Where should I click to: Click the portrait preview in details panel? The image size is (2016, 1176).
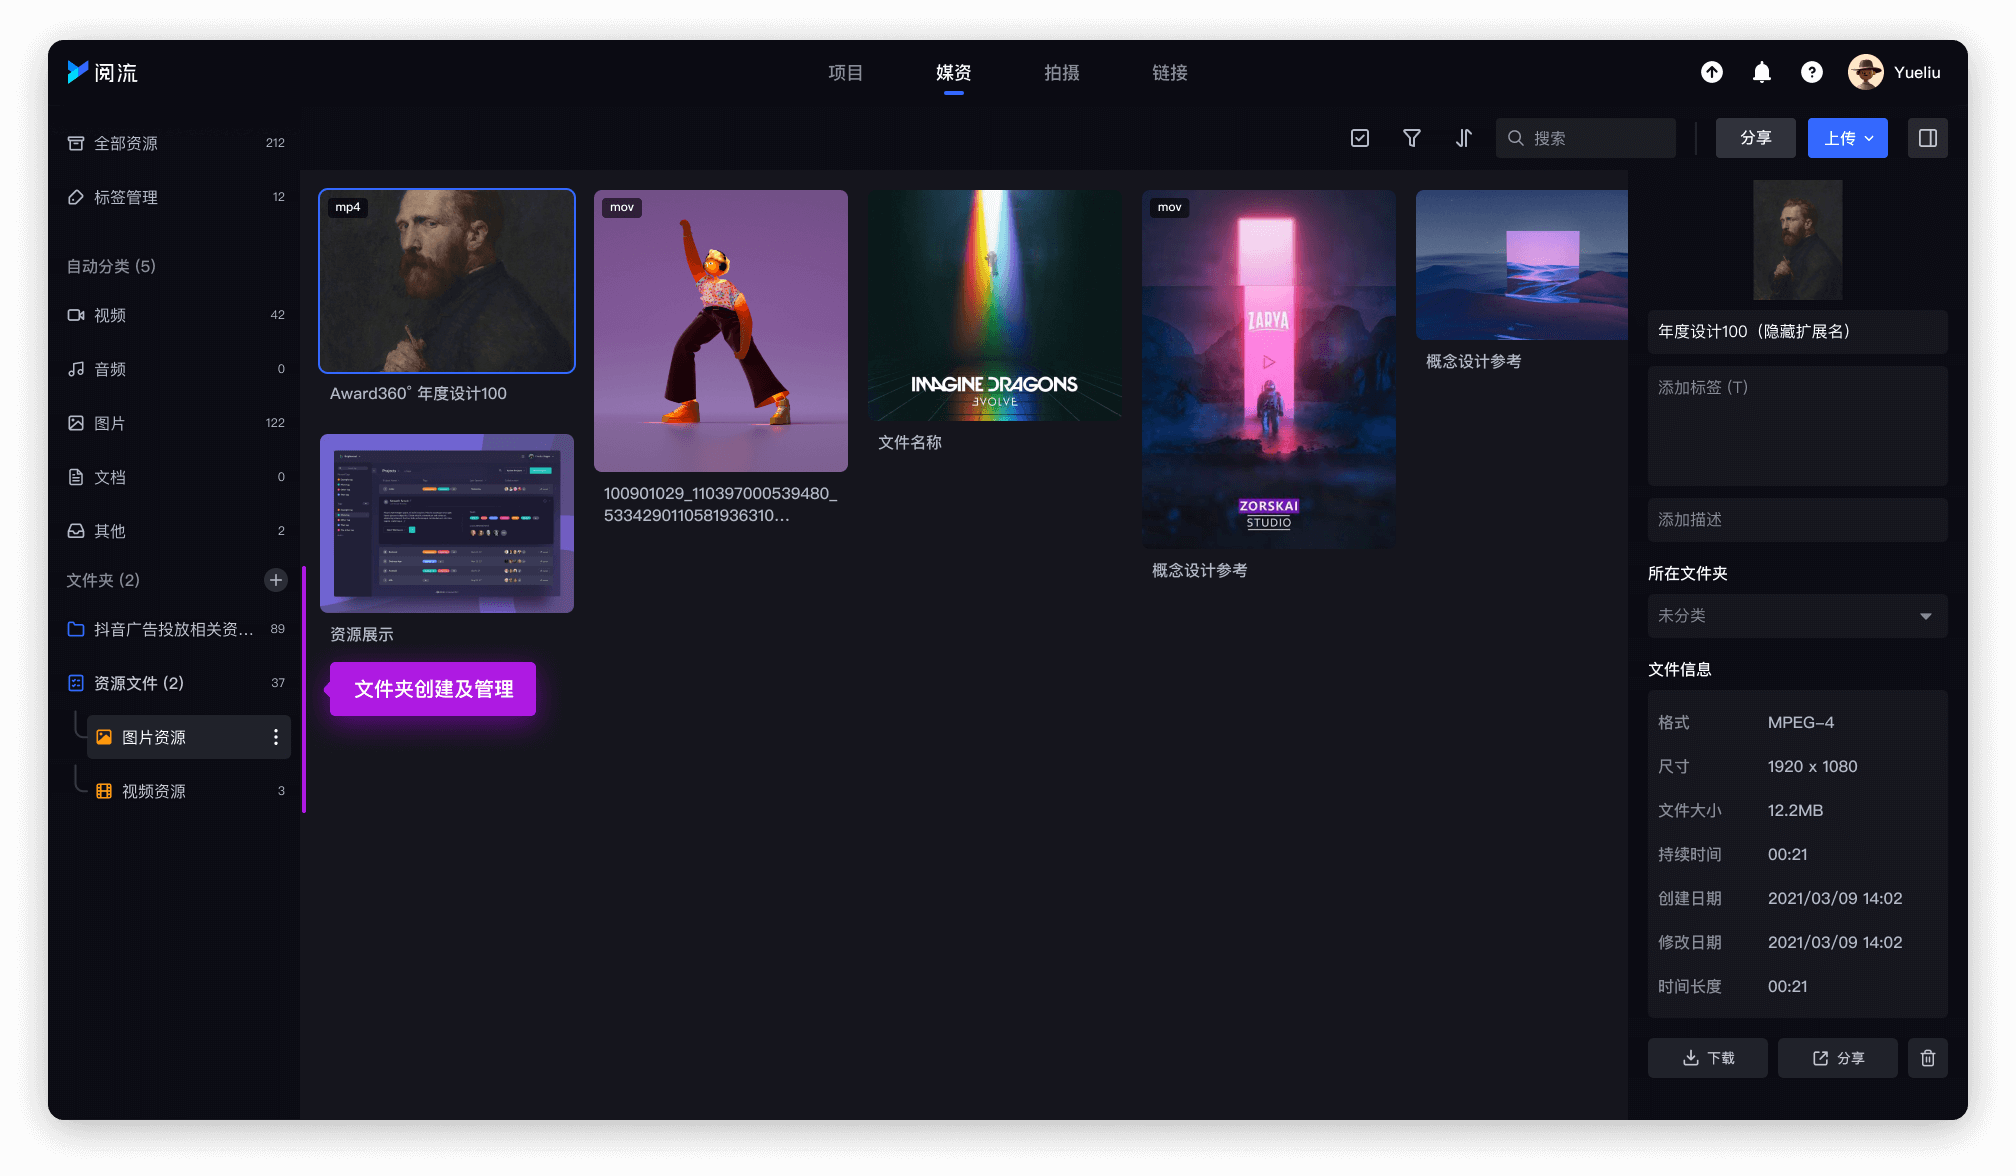(x=1798, y=240)
